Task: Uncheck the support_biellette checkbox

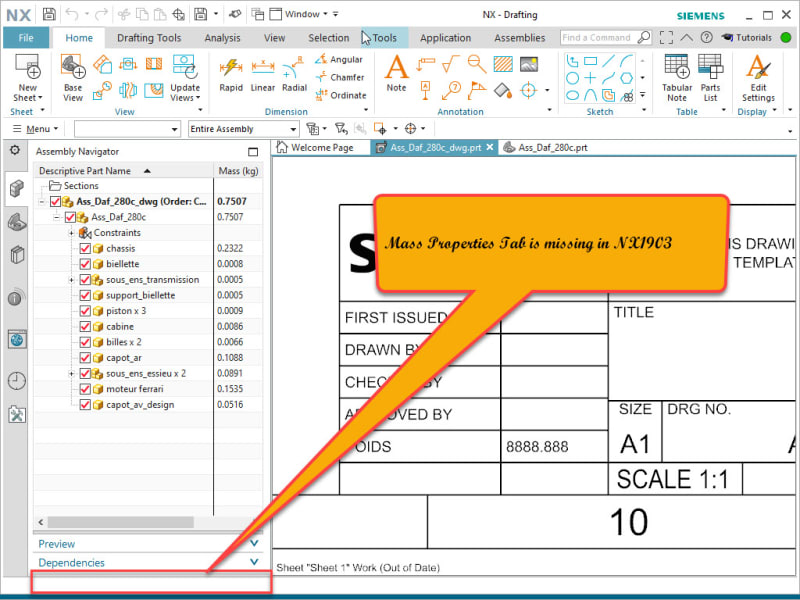Action: coord(85,295)
